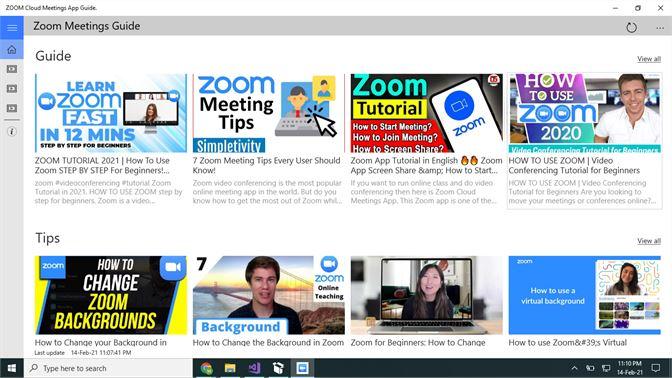Viewport: 672px width, 378px height.
Task: Open the third video section sidebar icon
Action: (x=12, y=108)
